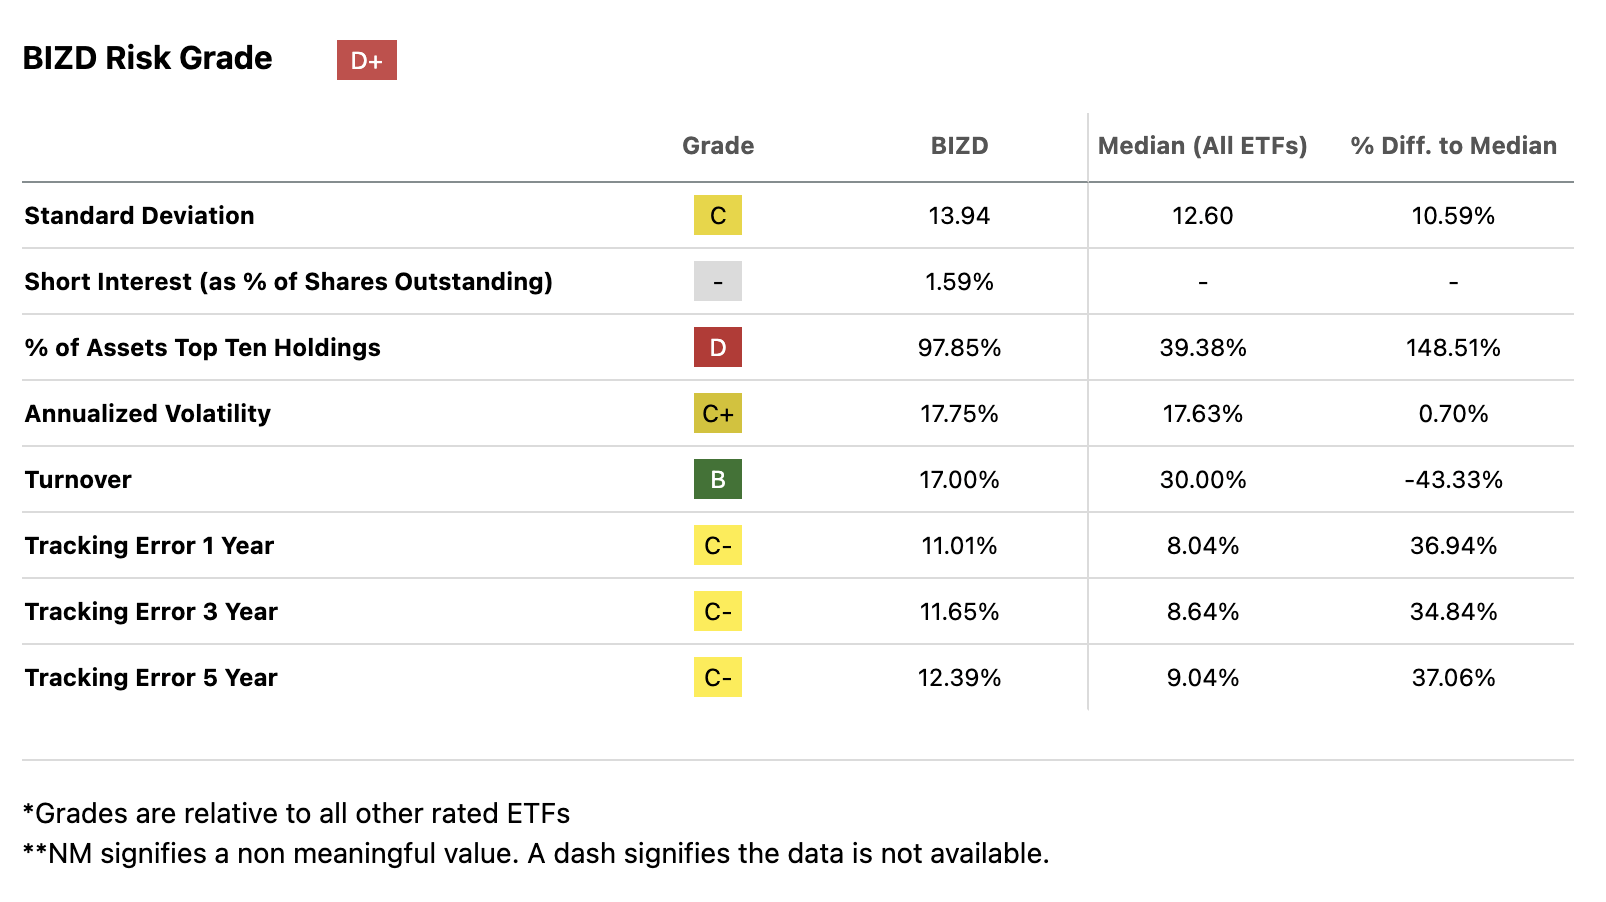Click the 97.85% top ten holdings value

coord(959,348)
